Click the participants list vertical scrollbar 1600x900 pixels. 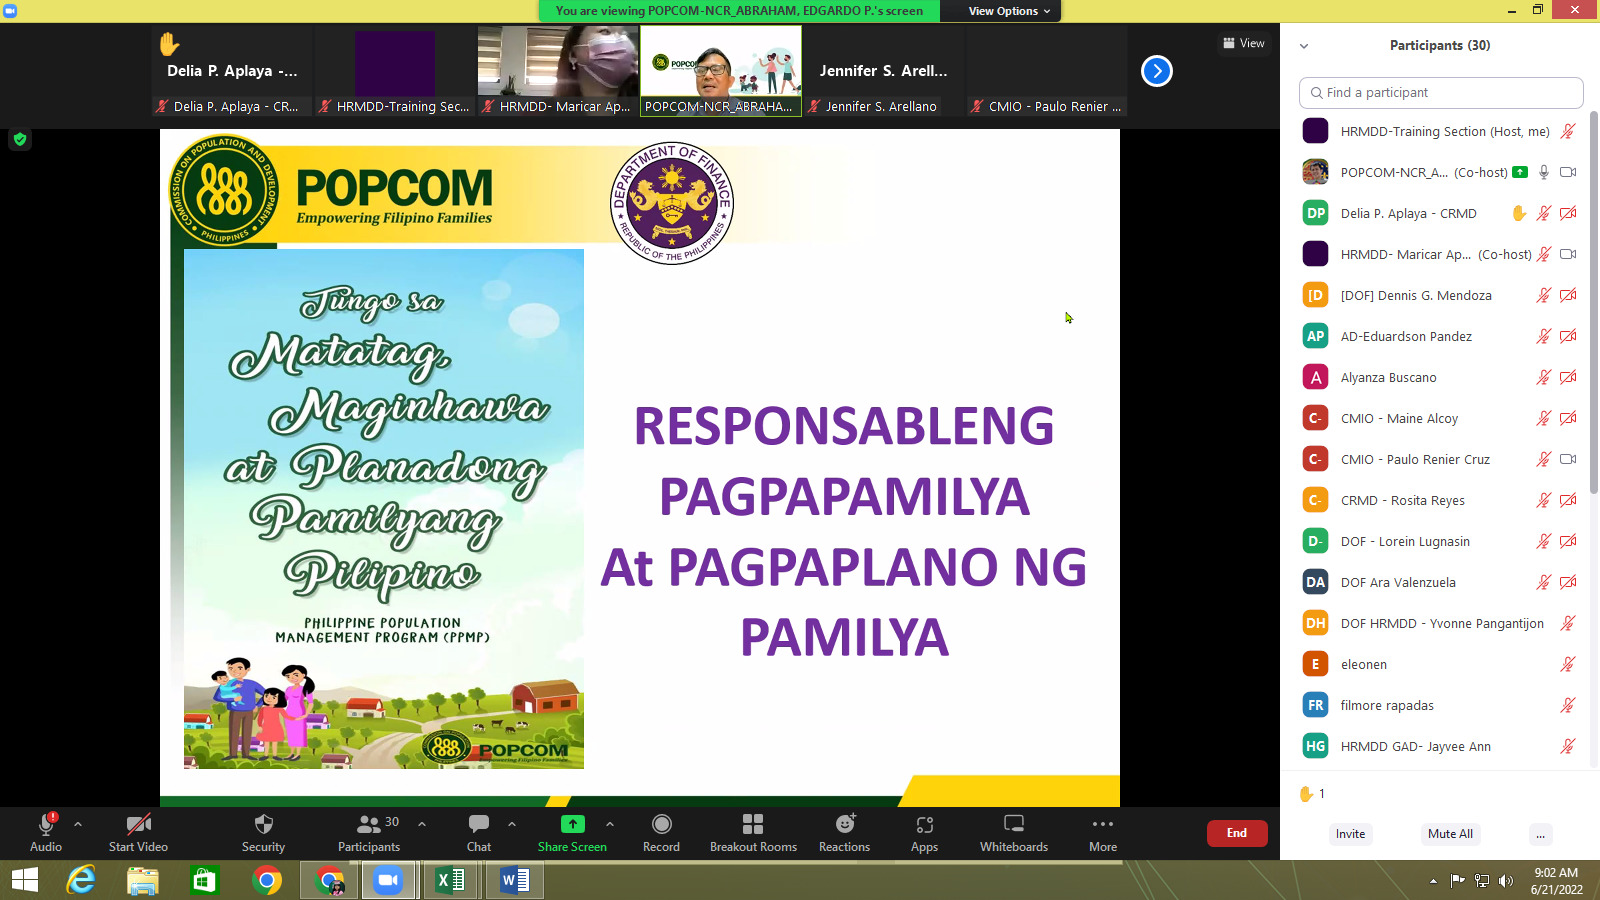point(1594,300)
